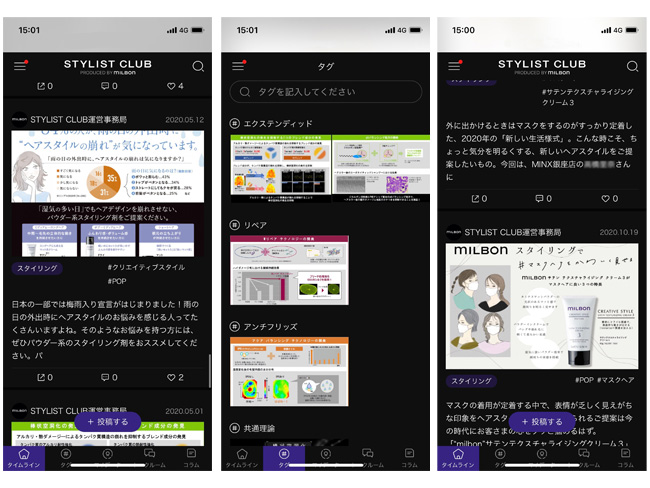This screenshot has height=488, width=650.
Task: Select コラム tab in right phone
Action: pos(626,458)
